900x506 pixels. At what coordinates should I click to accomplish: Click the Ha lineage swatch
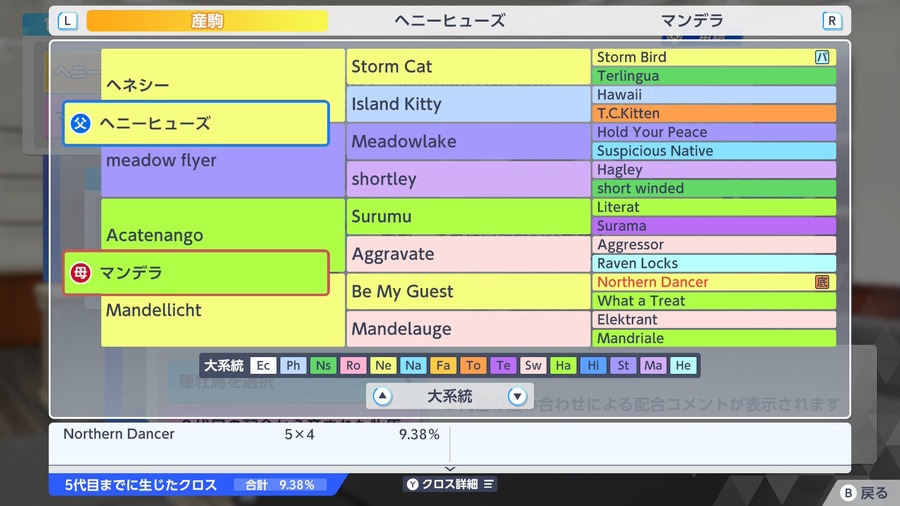[x=563, y=365]
